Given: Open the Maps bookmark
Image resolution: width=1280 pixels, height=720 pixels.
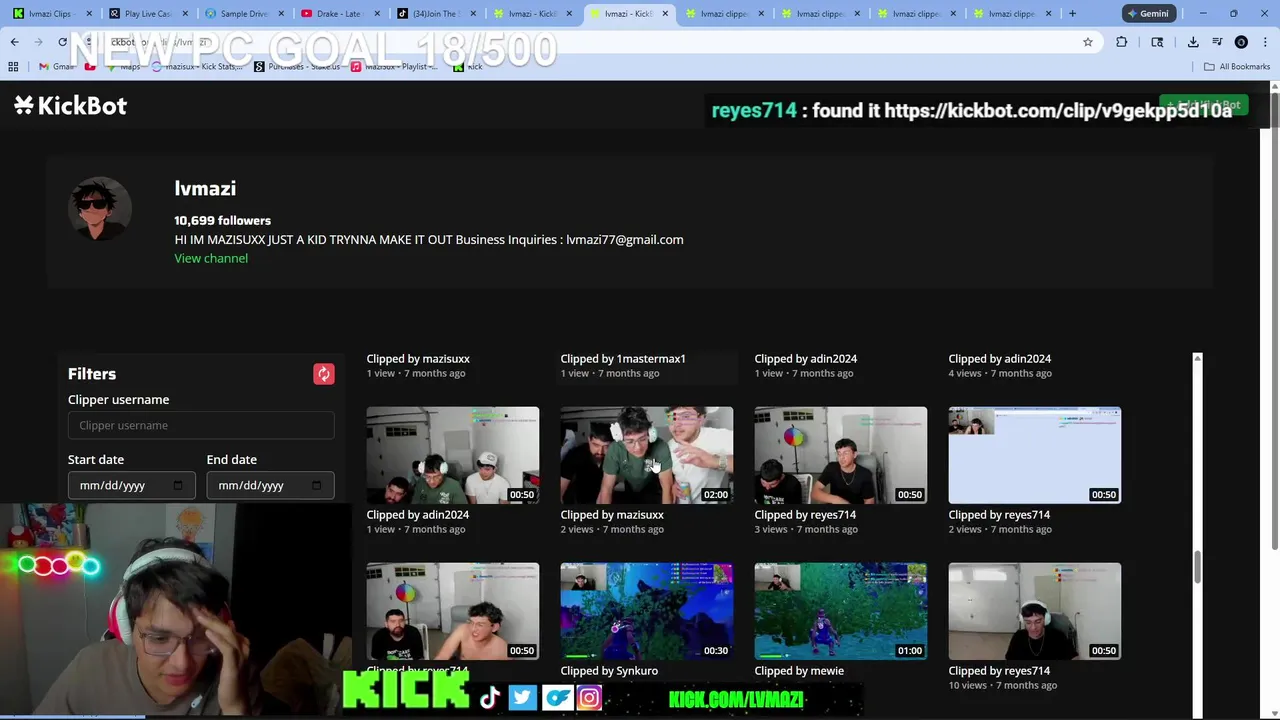Looking at the screenshot, I should (122, 67).
